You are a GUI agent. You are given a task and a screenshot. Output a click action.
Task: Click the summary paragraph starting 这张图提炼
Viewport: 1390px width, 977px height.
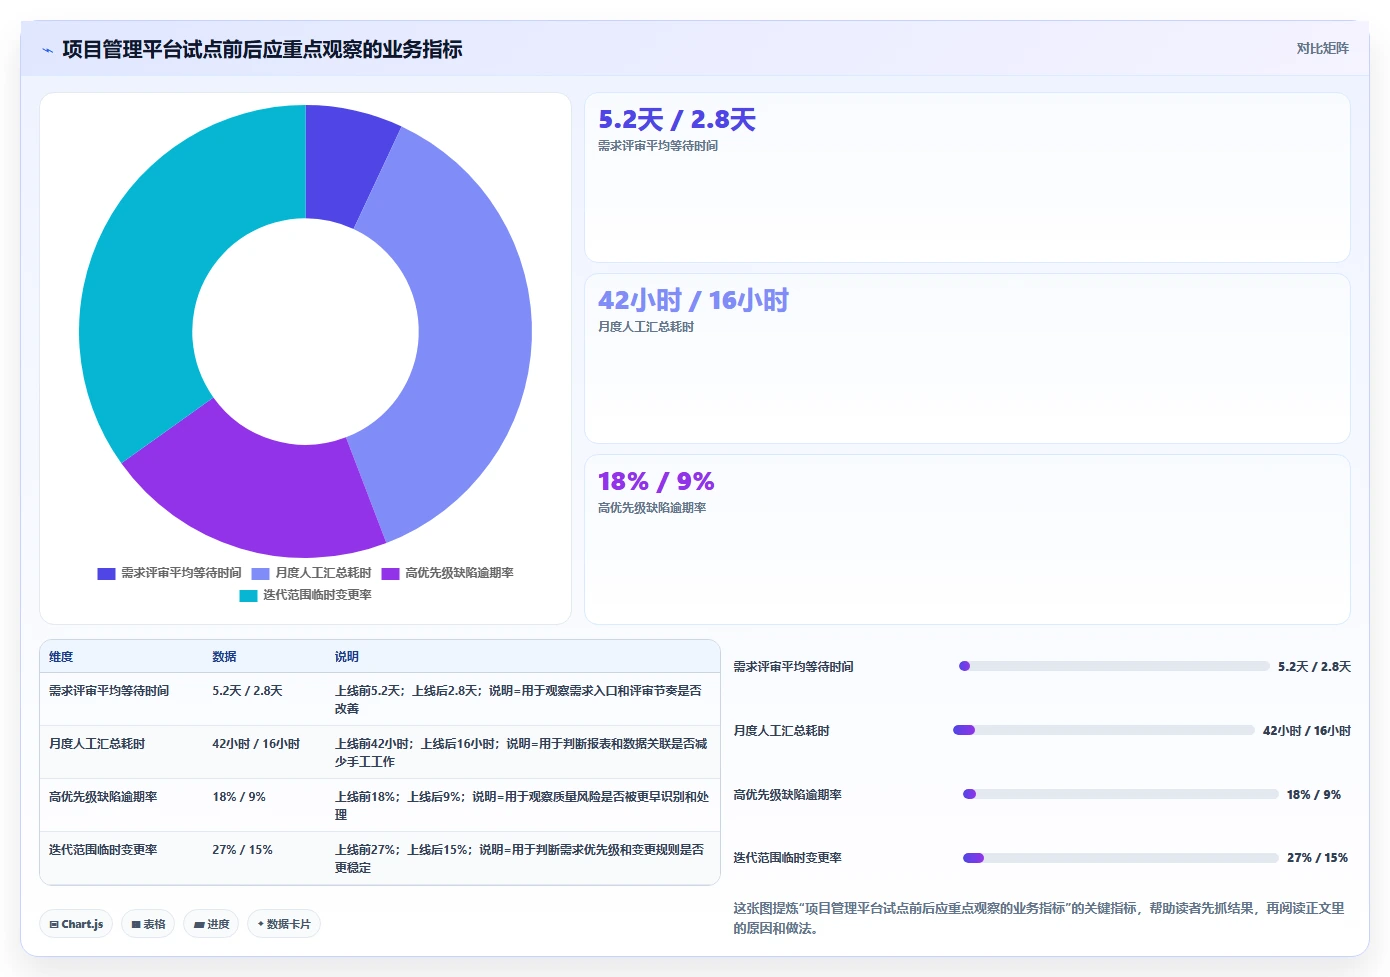[1039, 918]
